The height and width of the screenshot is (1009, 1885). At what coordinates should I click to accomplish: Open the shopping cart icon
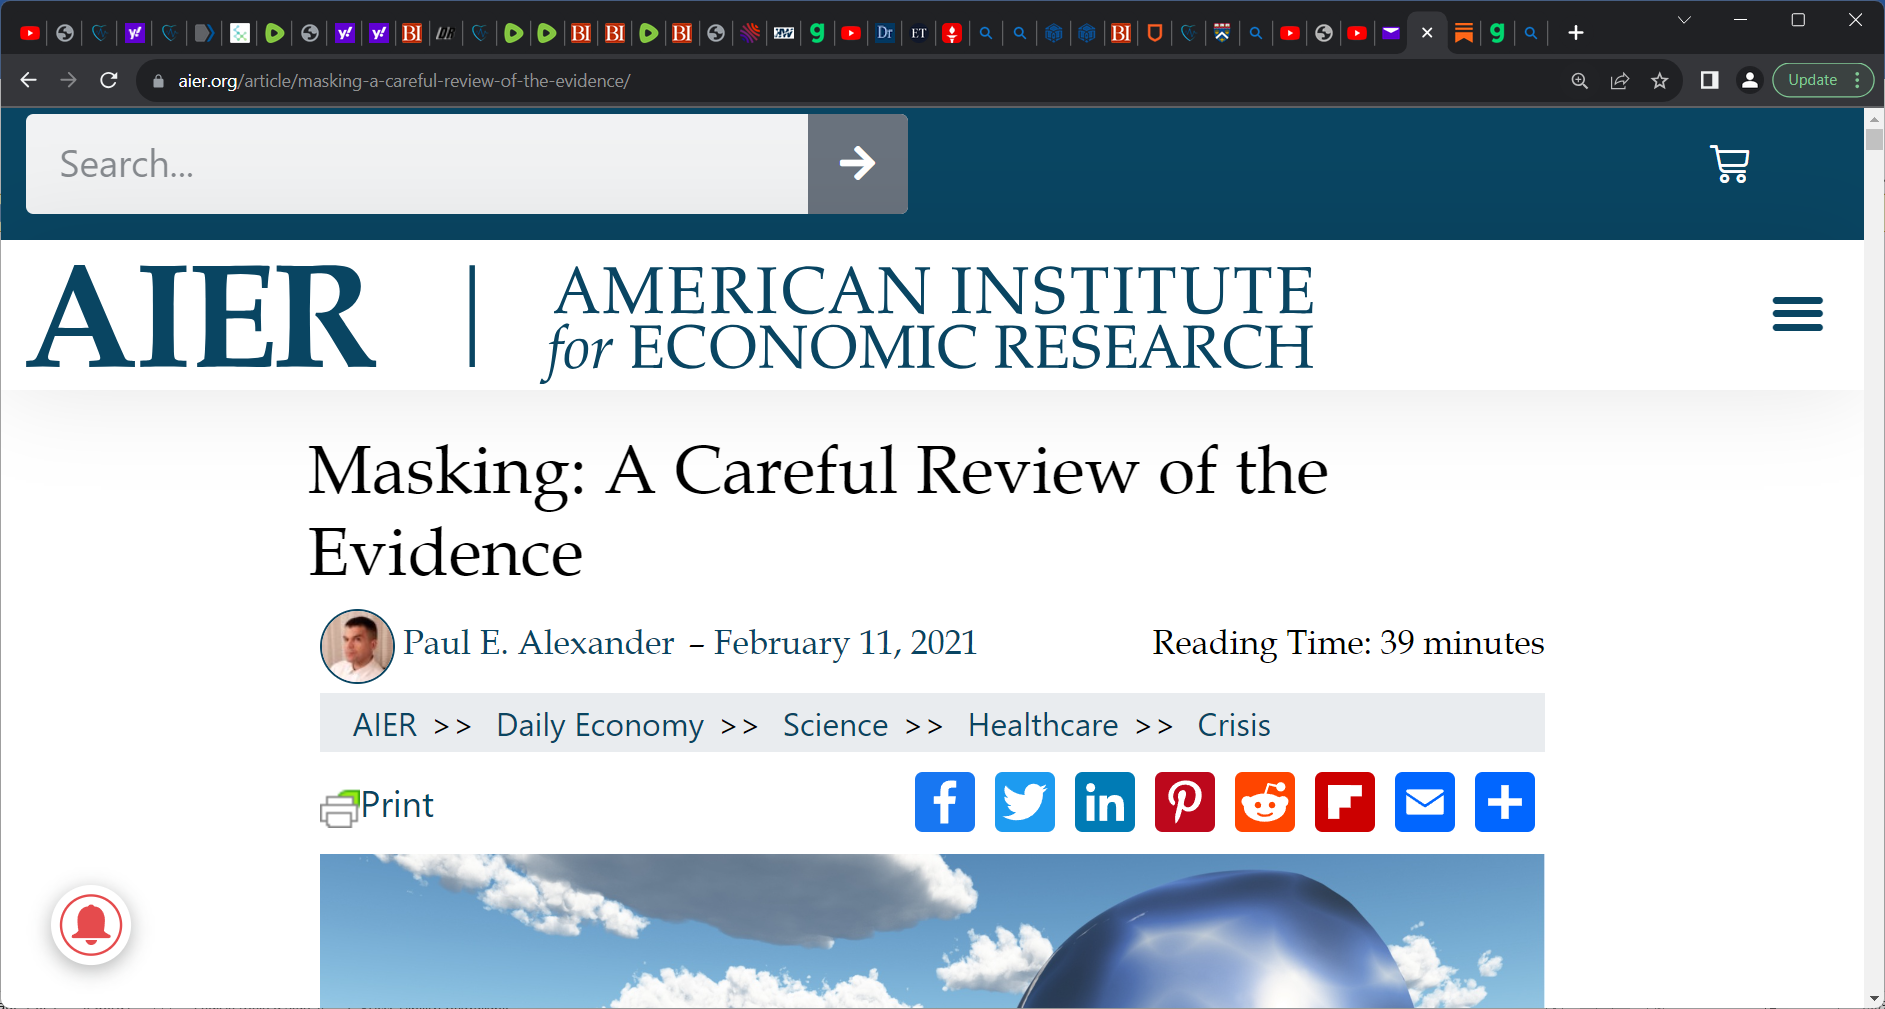pos(1729,164)
